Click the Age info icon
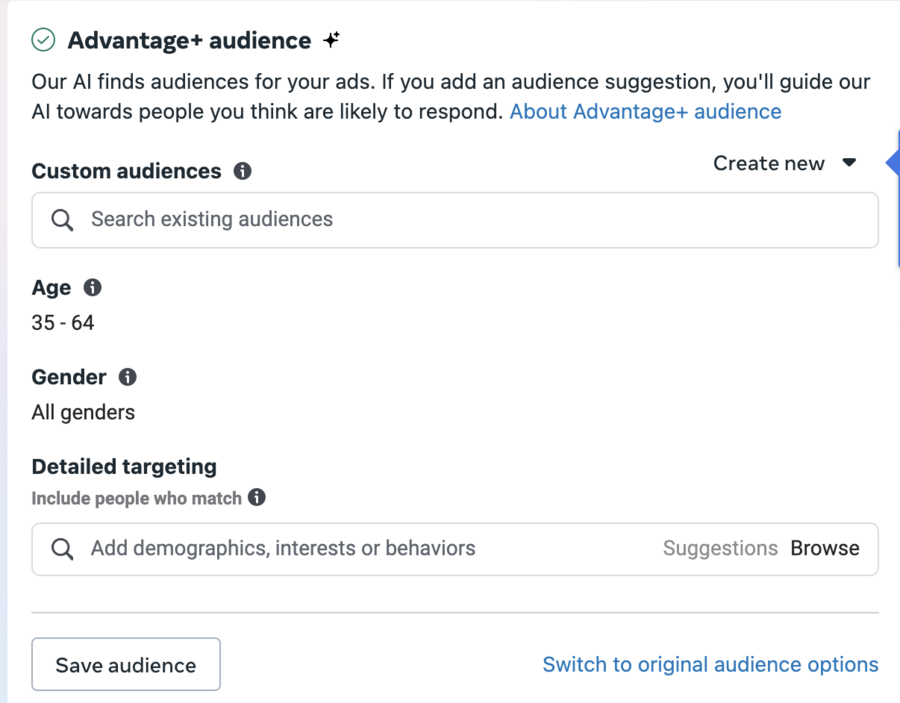Screen dimensions: 900x703 (x=92, y=287)
